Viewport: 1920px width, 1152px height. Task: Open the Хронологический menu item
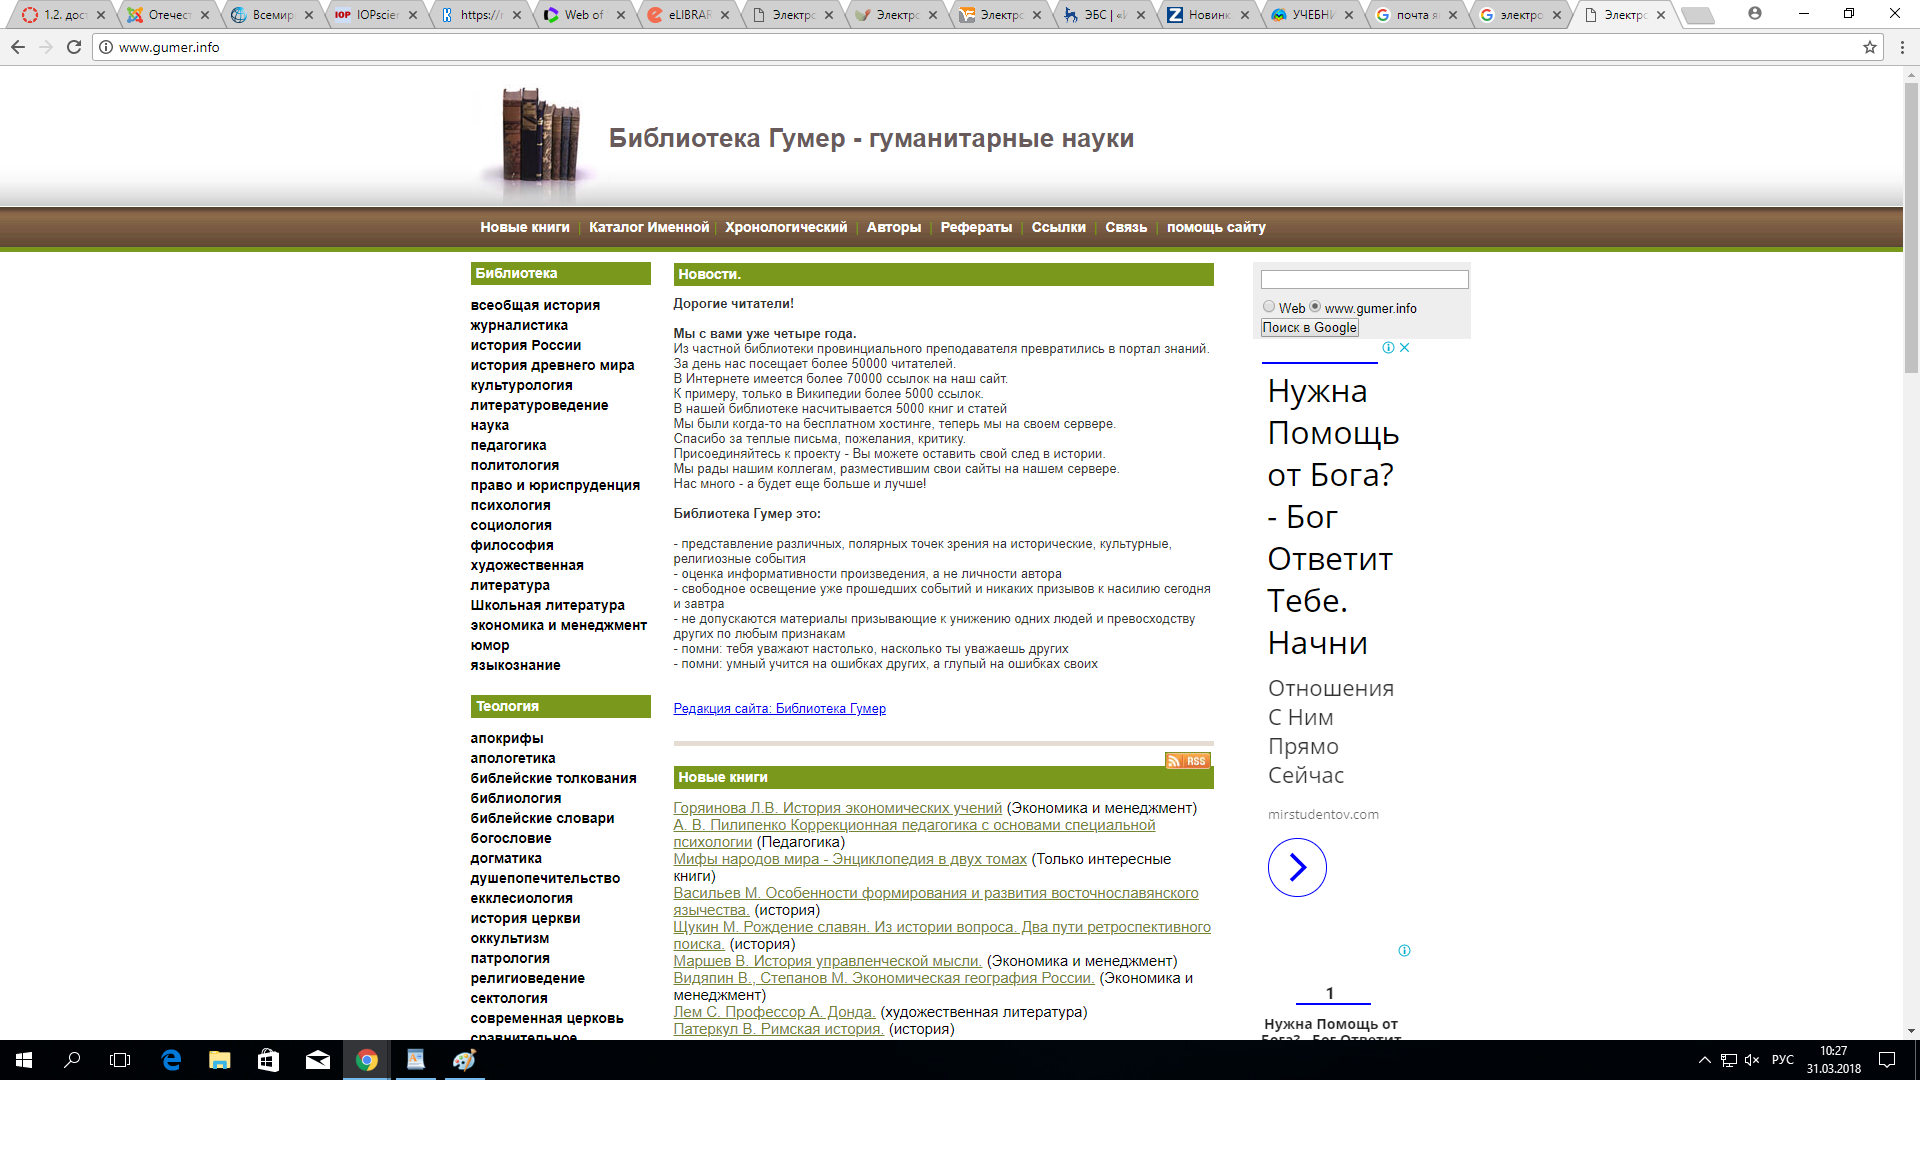point(786,227)
